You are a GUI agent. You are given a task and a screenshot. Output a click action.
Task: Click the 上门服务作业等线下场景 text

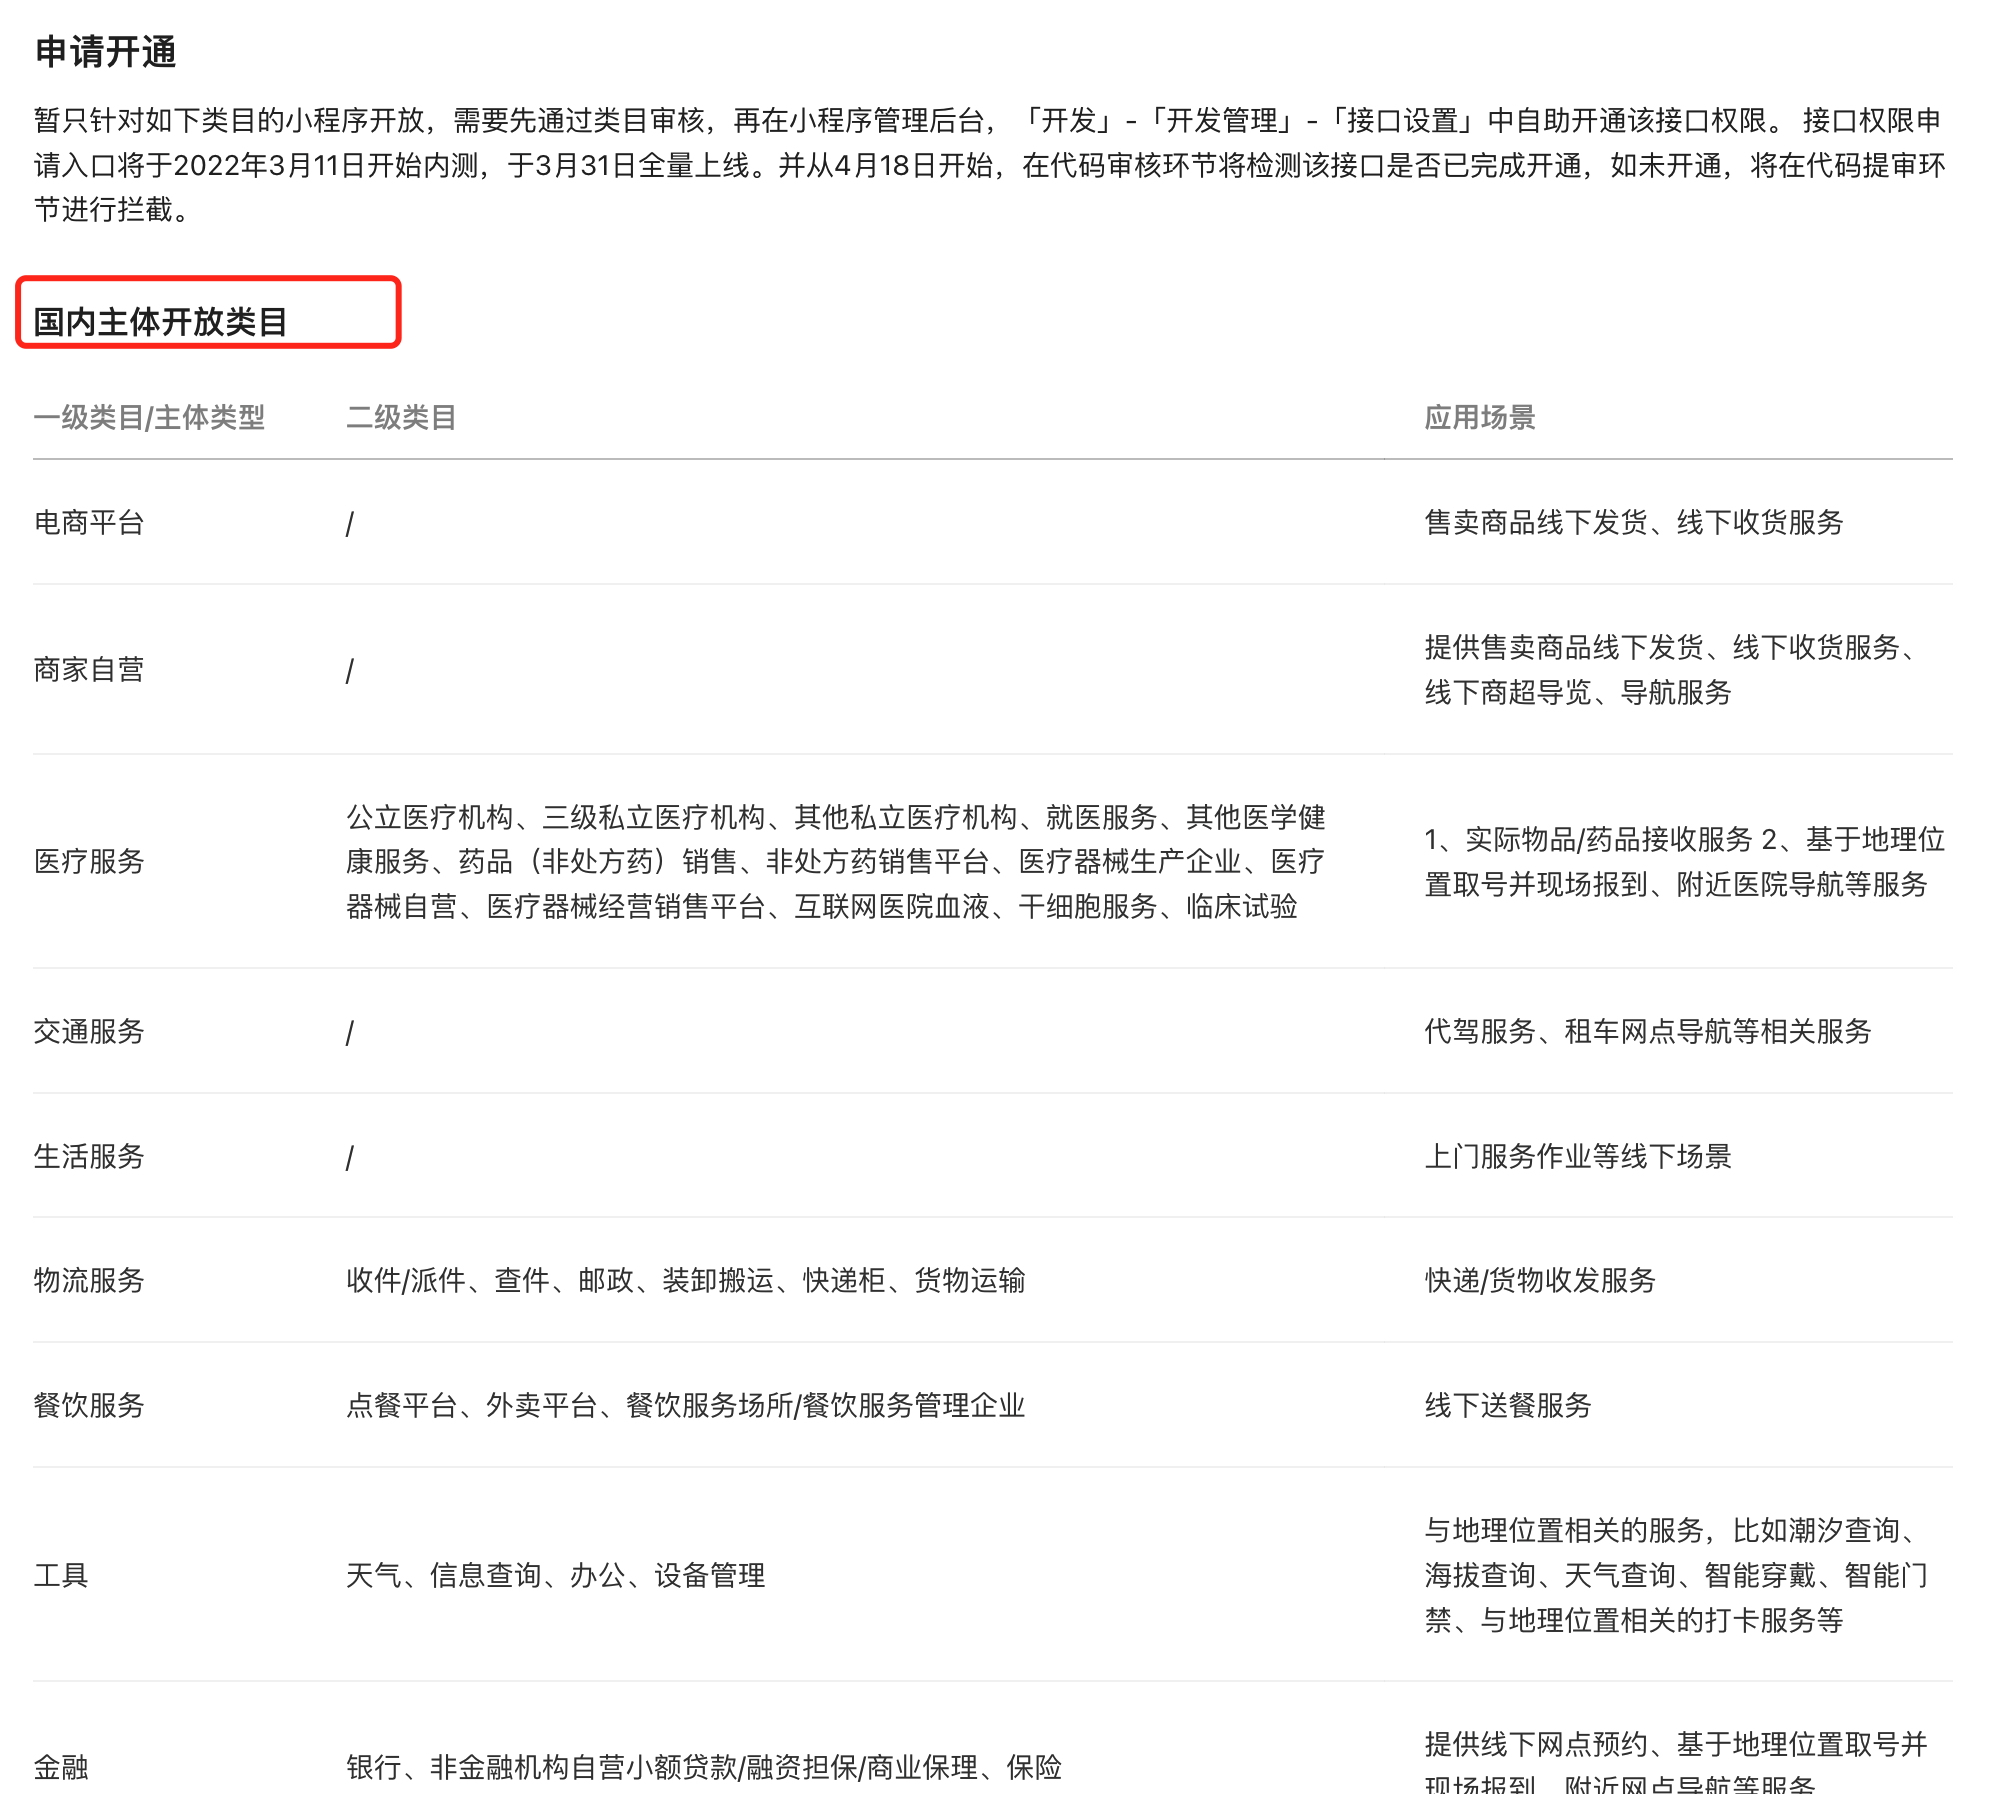[1577, 1157]
